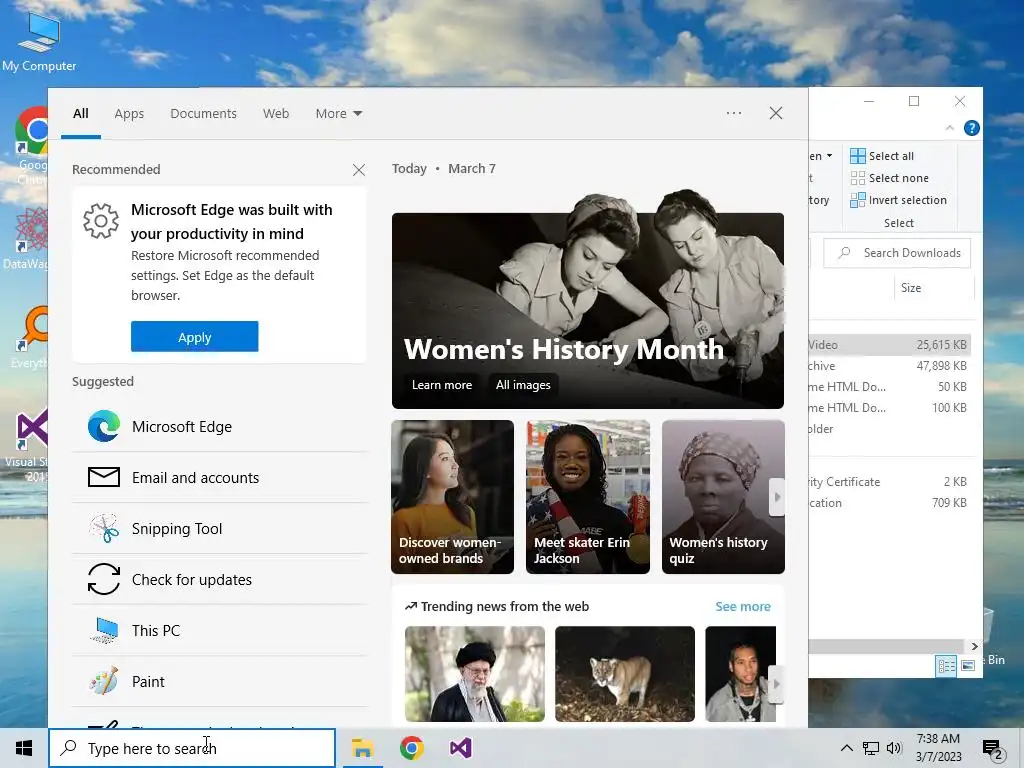Switch Explorer to details view icon
The image size is (1024, 768).
point(946,665)
